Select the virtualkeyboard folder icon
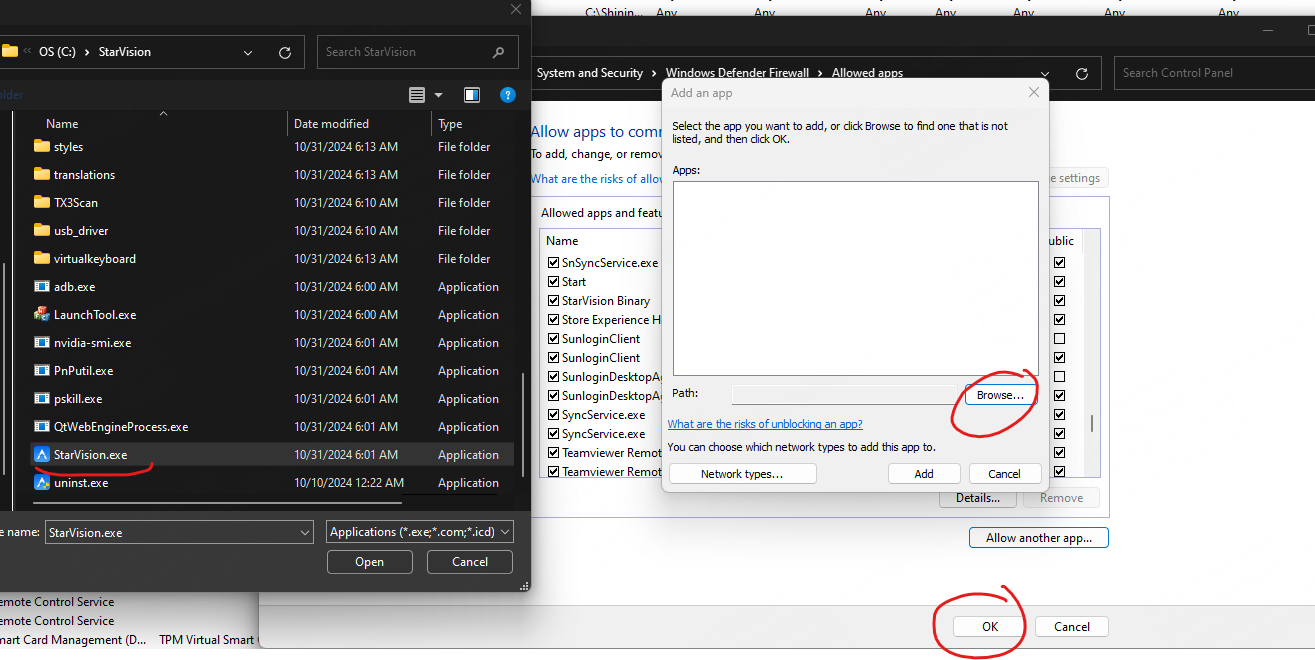The image size is (1315, 660). tap(42, 258)
